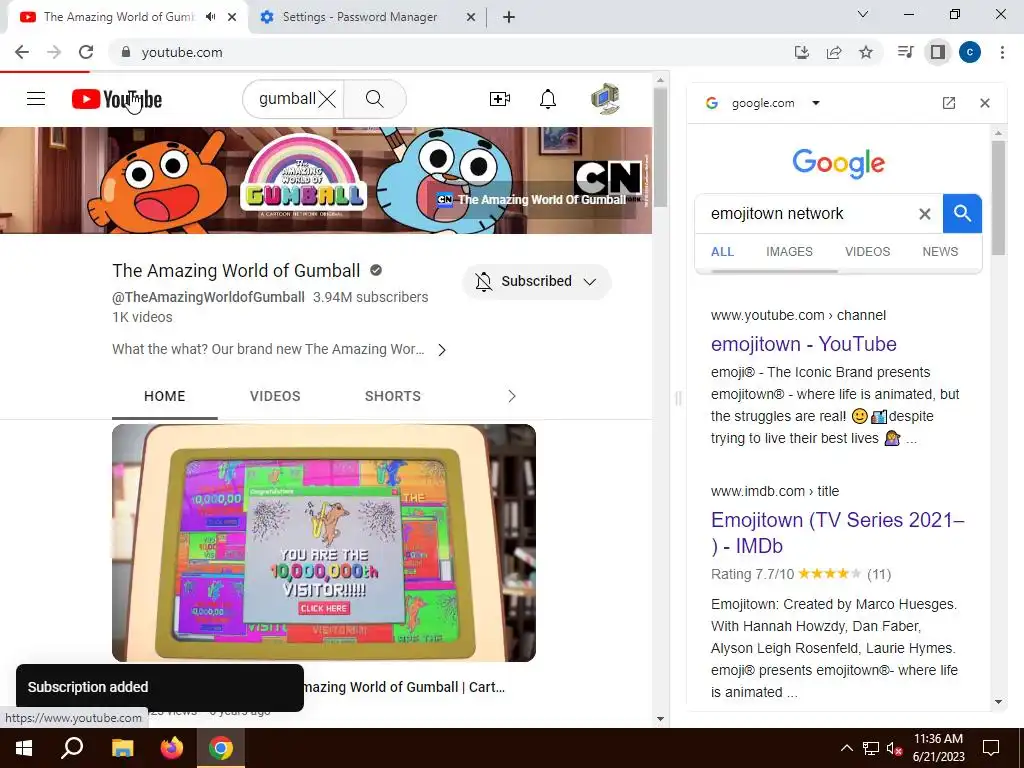Clear the emojitown network query

coord(925,214)
